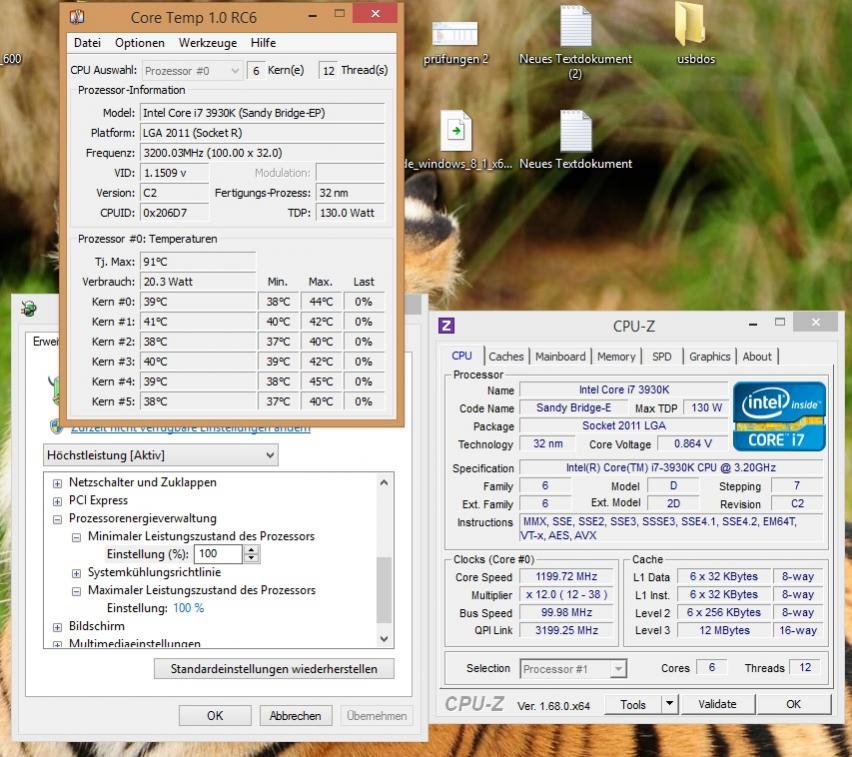Click the power options window title icon
The width and height of the screenshot is (852, 757).
pyautogui.click(x=29, y=309)
